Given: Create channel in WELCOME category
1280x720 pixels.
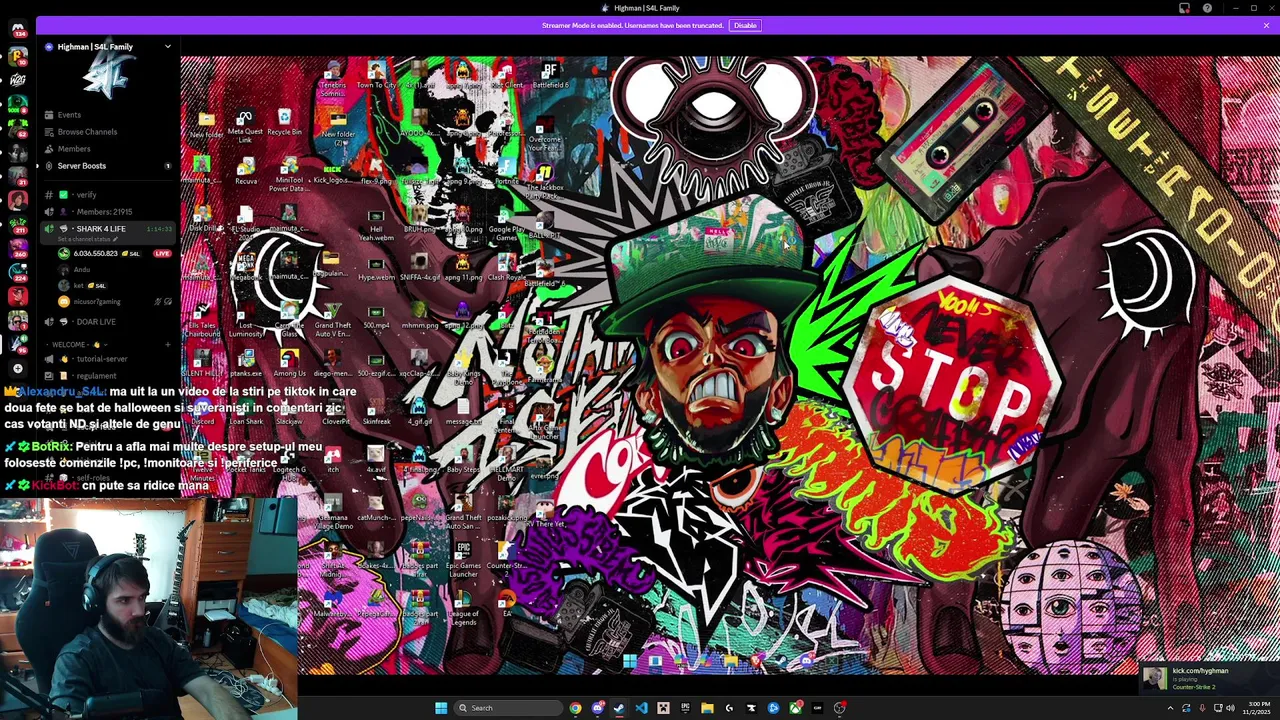Looking at the screenshot, I should (x=168, y=344).
